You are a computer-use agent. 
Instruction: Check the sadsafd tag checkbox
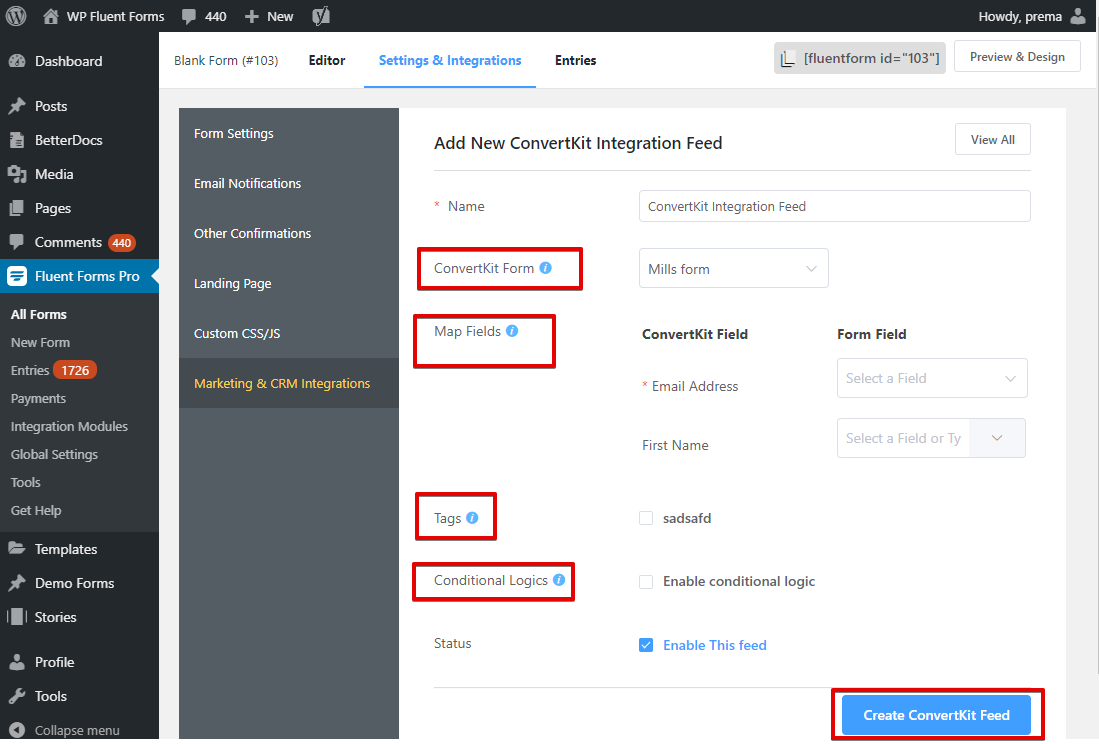pyautogui.click(x=646, y=518)
